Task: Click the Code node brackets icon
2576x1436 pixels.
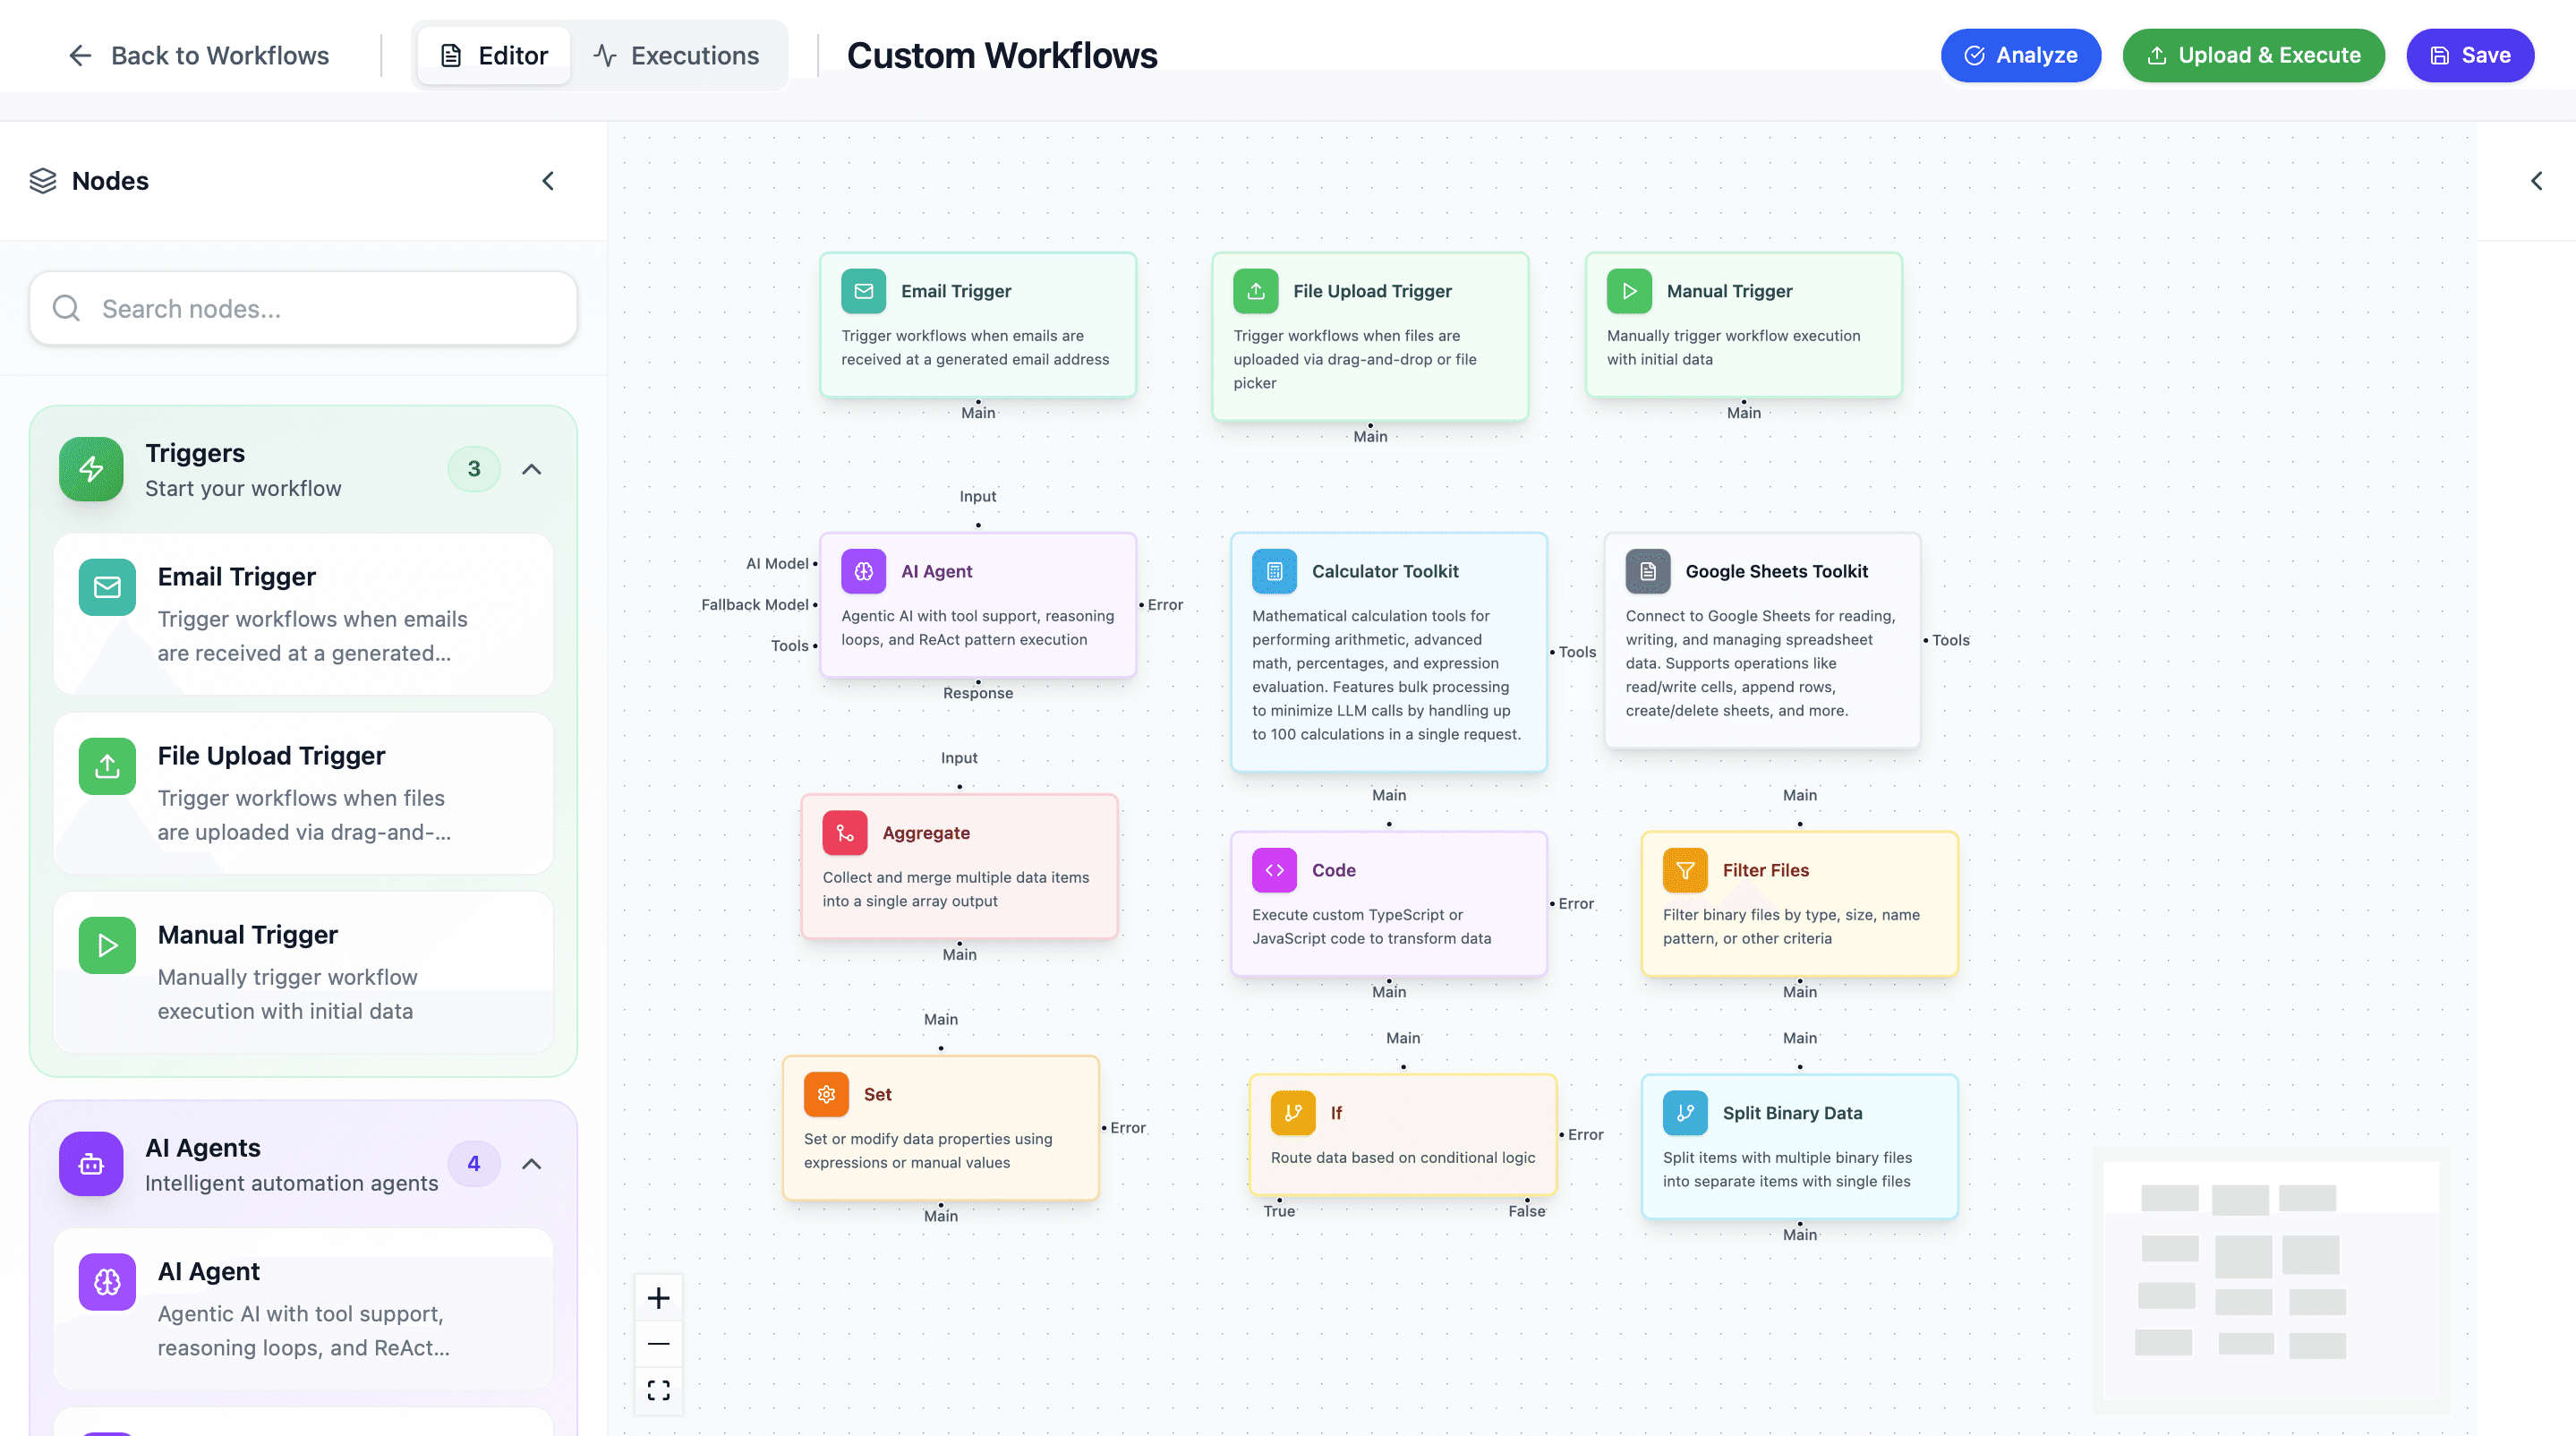Action: coord(1274,870)
